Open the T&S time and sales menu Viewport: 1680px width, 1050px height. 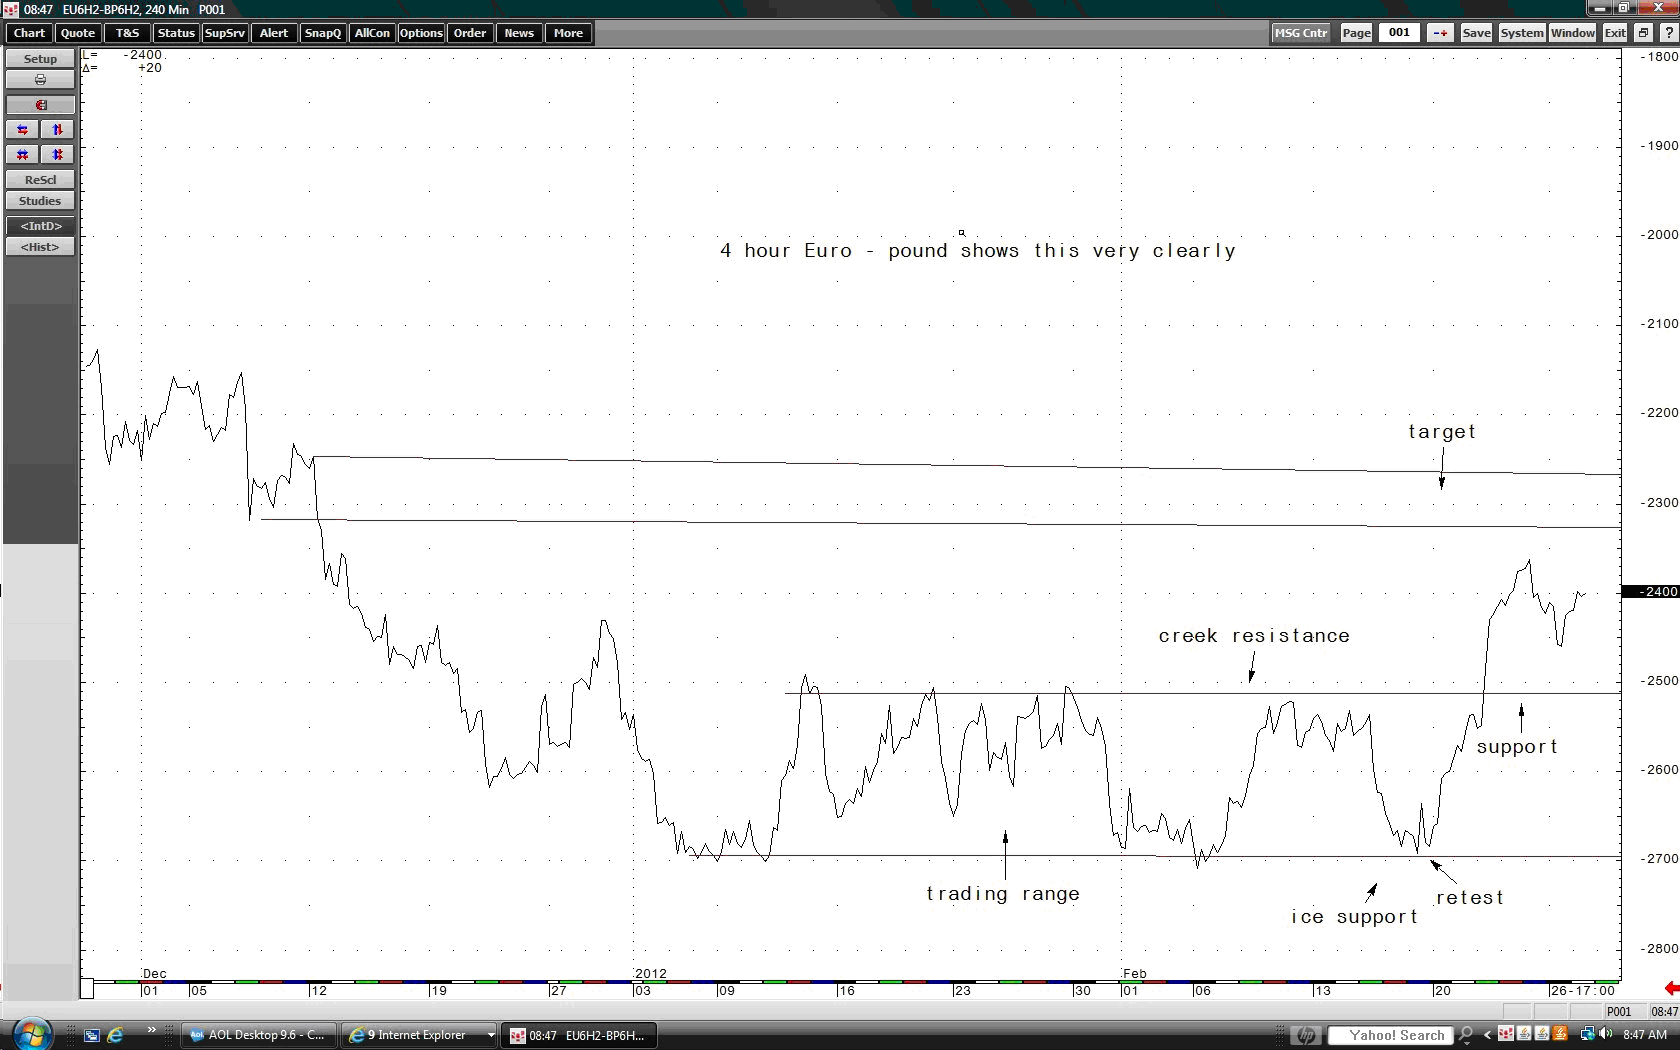(128, 33)
